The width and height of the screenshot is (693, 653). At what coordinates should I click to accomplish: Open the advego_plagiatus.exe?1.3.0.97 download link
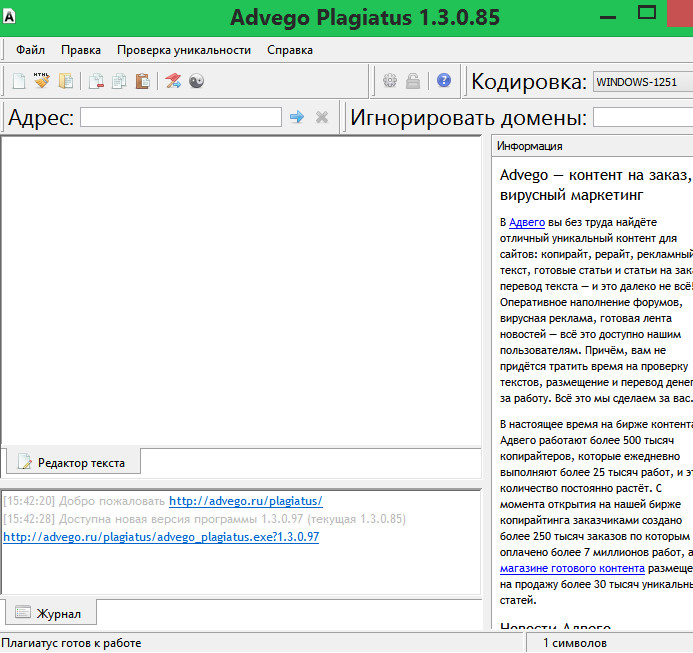click(x=161, y=537)
